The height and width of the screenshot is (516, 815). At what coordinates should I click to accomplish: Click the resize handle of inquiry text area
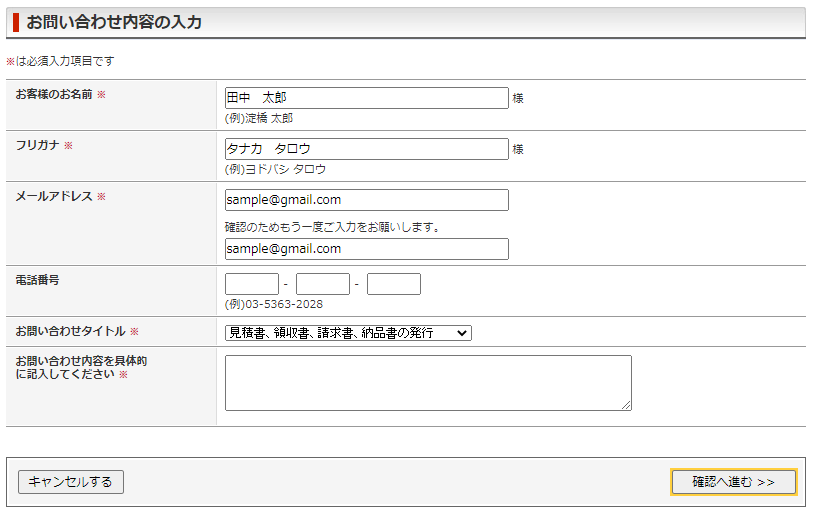click(x=627, y=406)
